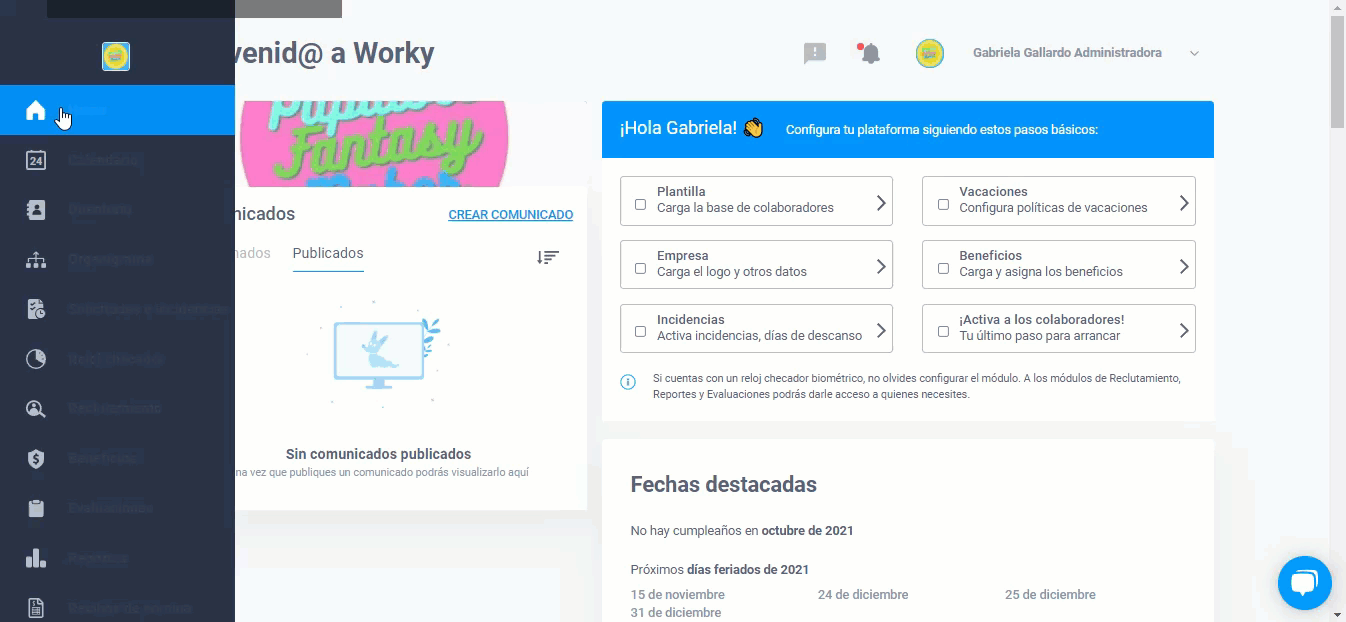Open the Solicitudes e incidencias checklist icon
This screenshot has width=1346, height=622.
pos(36,309)
